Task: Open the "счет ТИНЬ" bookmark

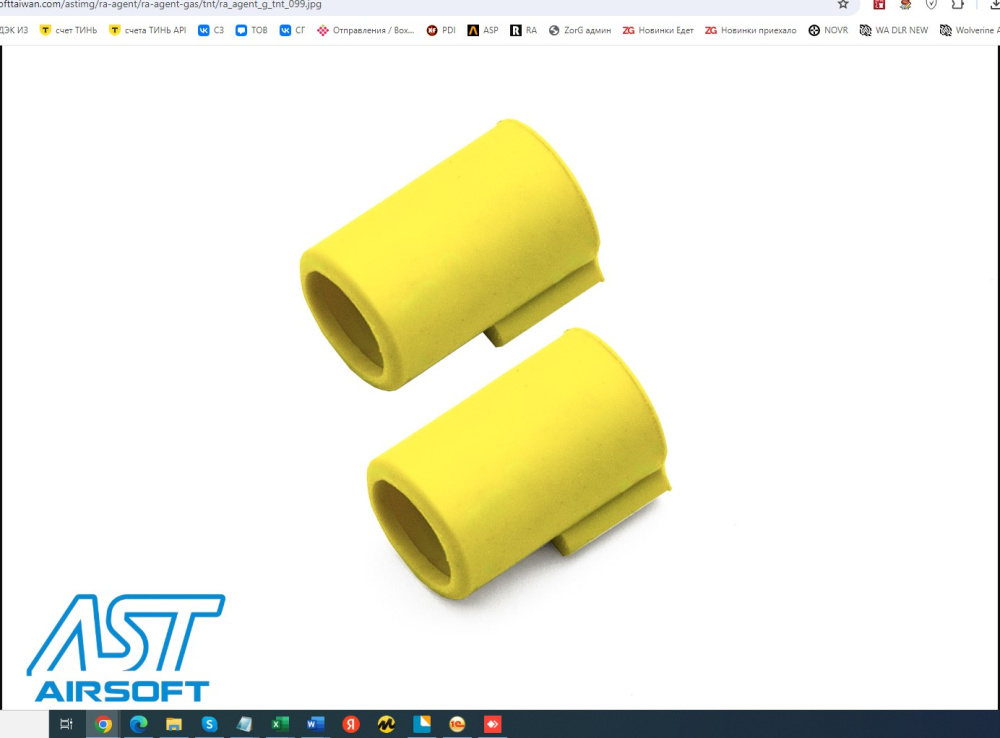Action: click(68, 30)
